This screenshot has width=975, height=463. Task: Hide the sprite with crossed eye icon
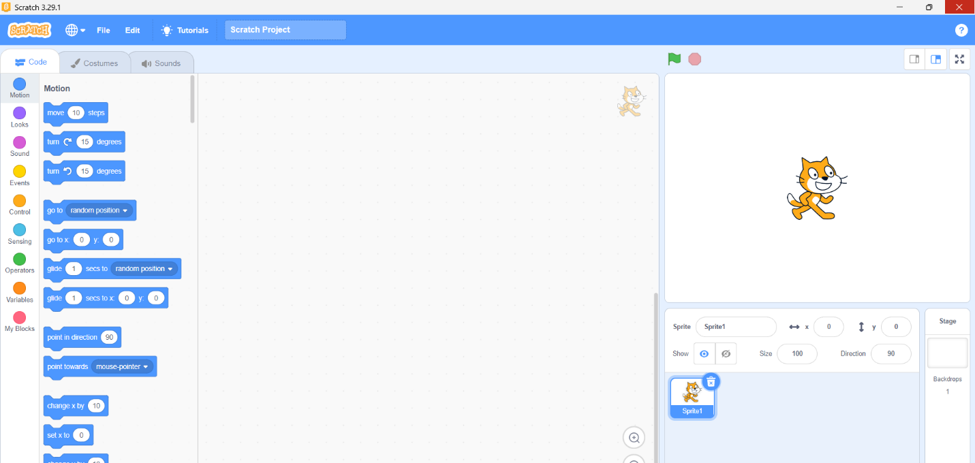tap(726, 354)
